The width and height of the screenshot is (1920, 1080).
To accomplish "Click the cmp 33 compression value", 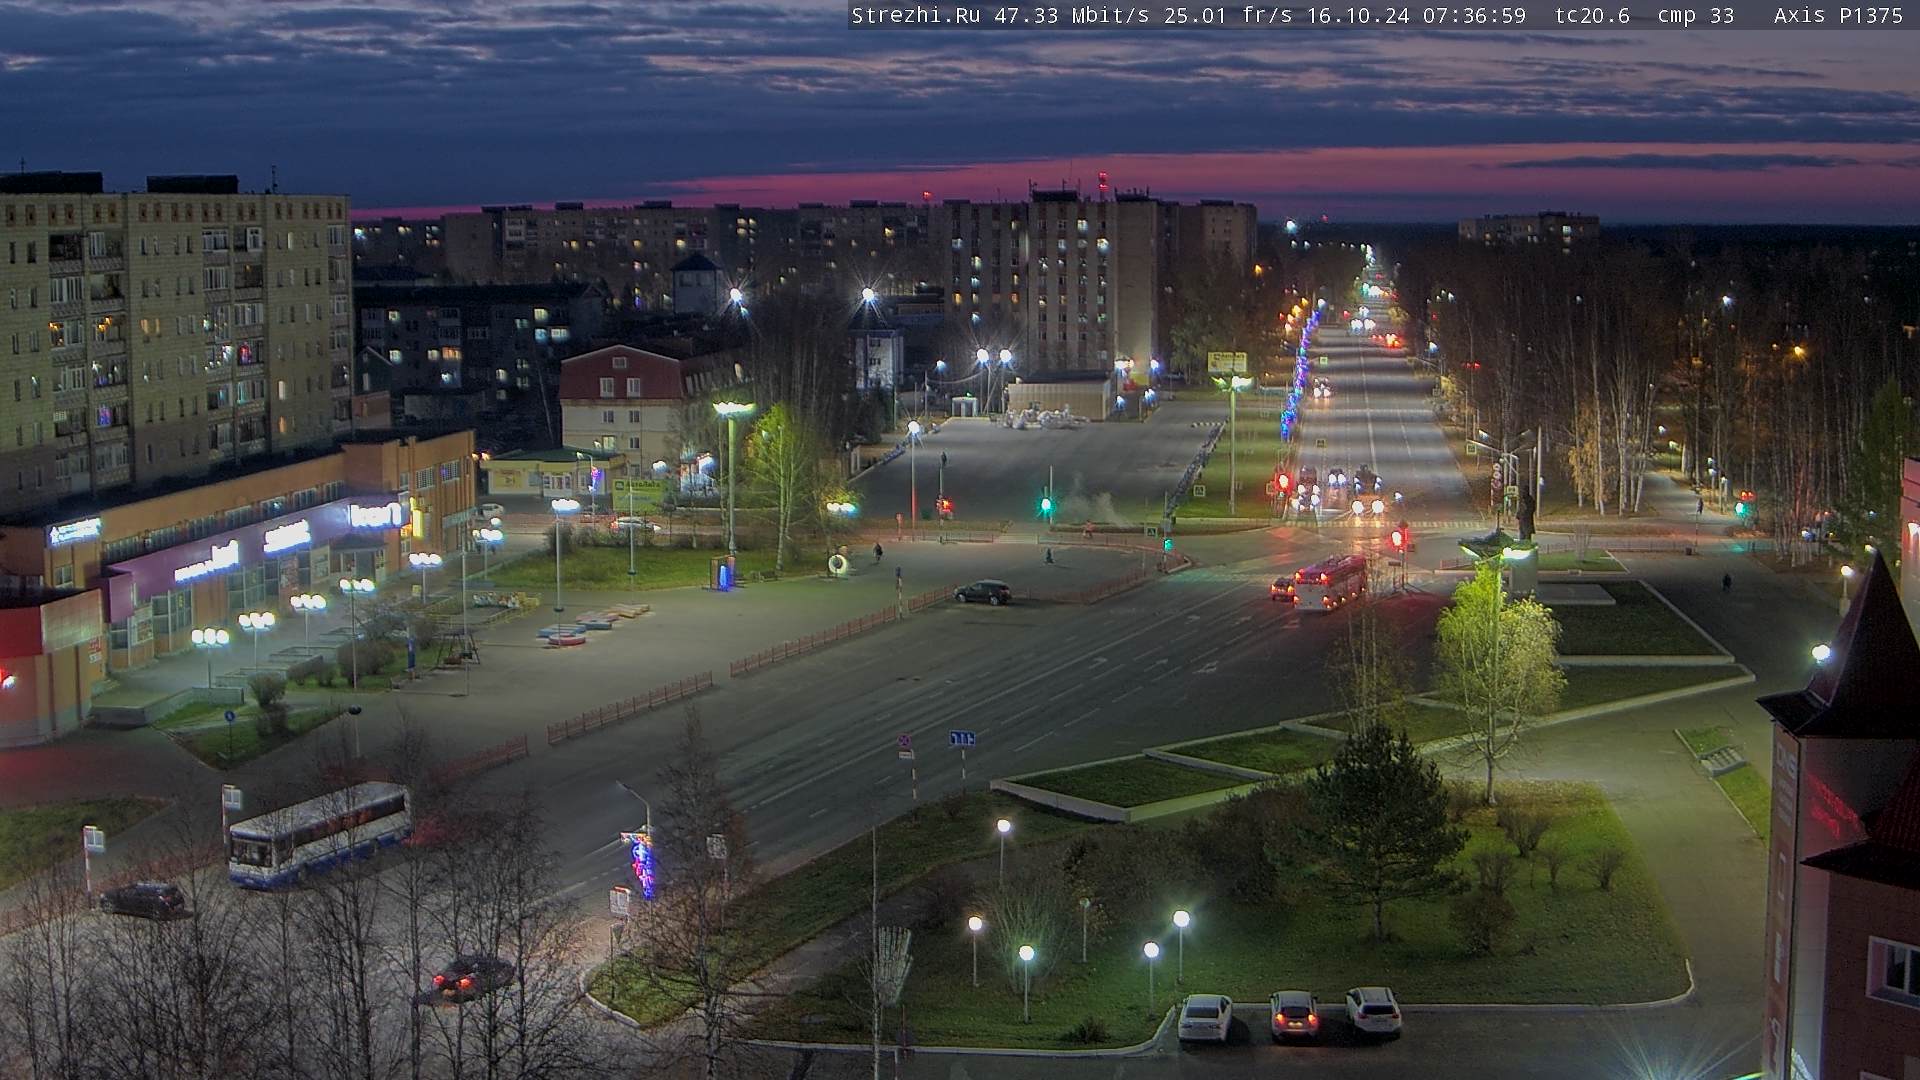I will point(1695,15).
